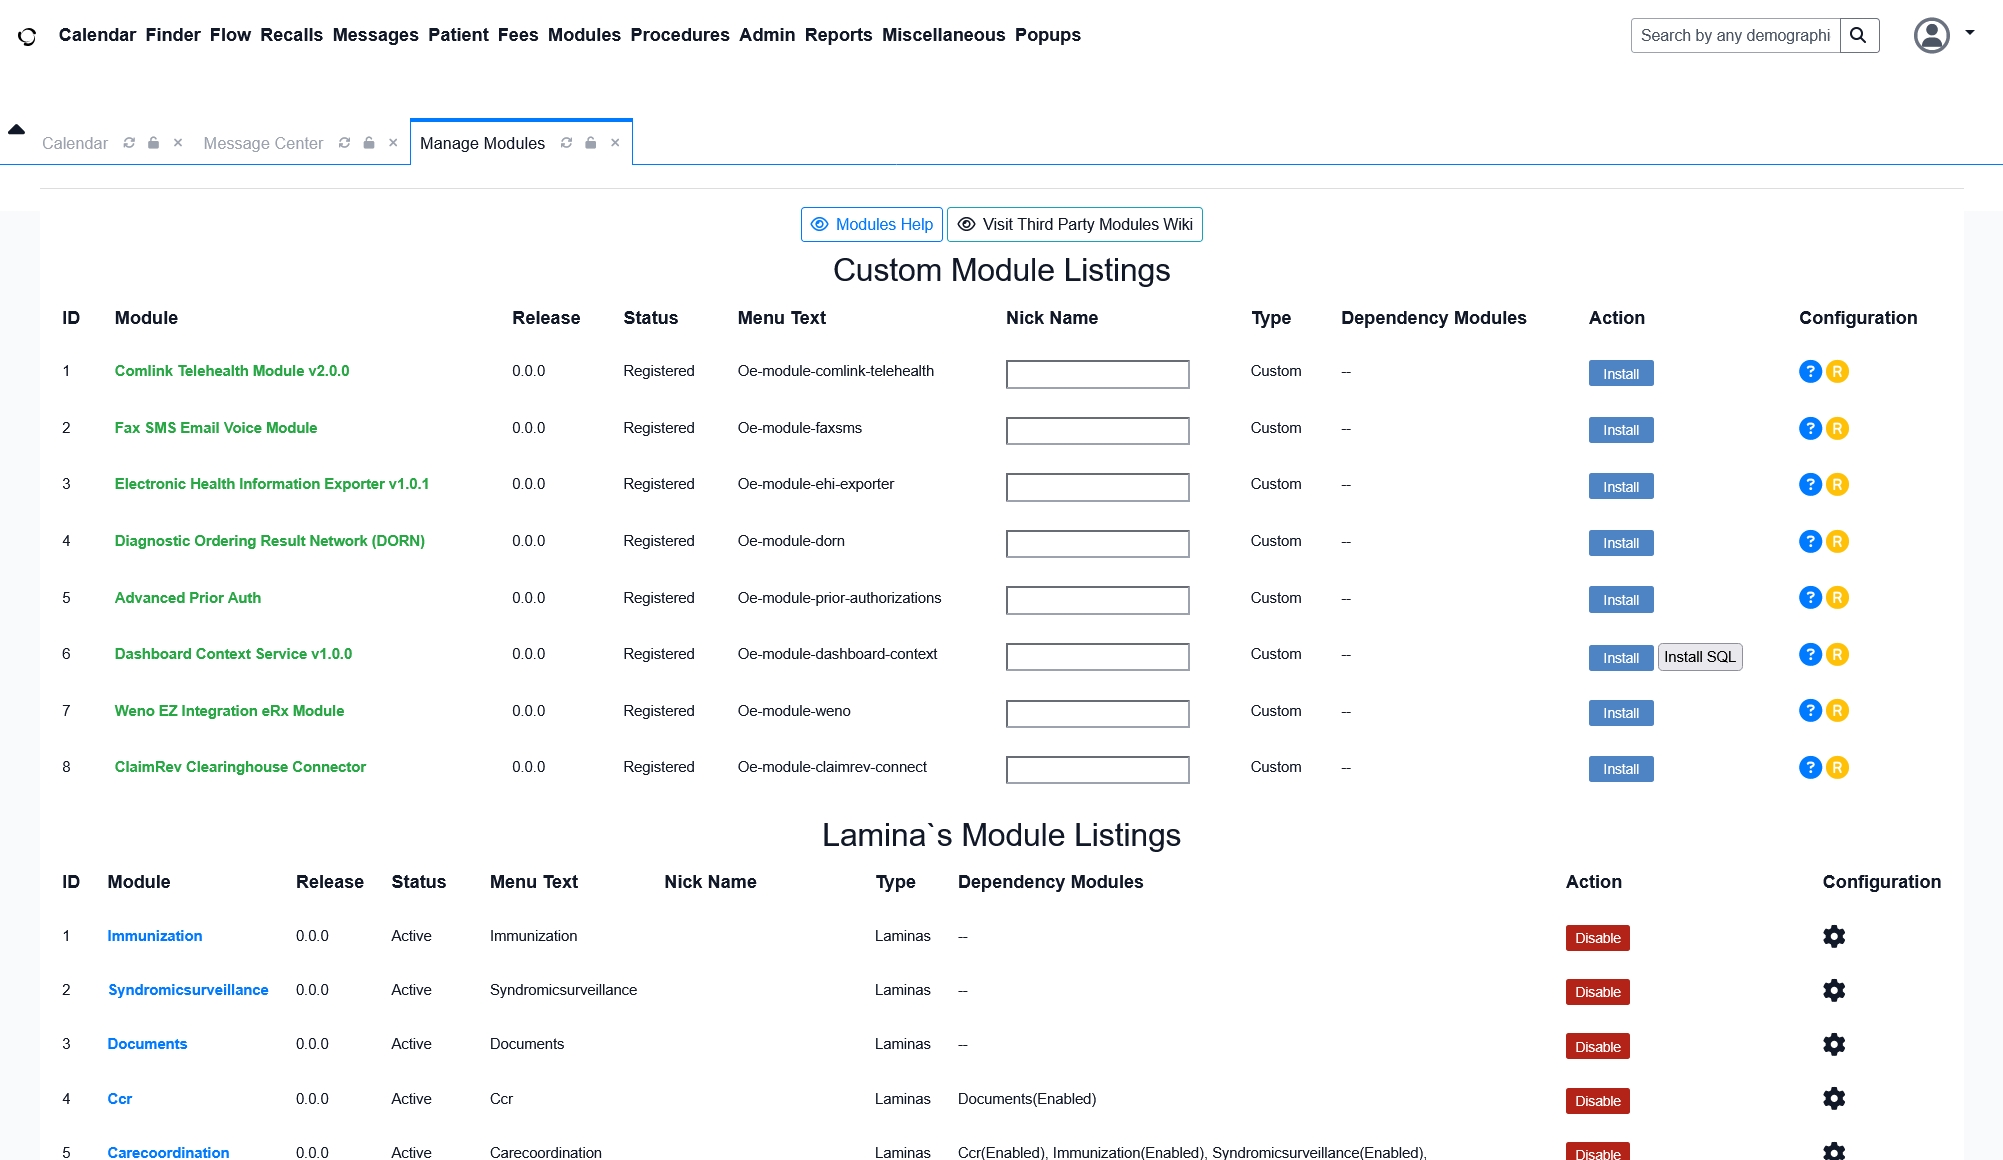Click the R icon for Fax SMS module
Viewport: 2003px width, 1160px height.
(x=1837, y=428)
